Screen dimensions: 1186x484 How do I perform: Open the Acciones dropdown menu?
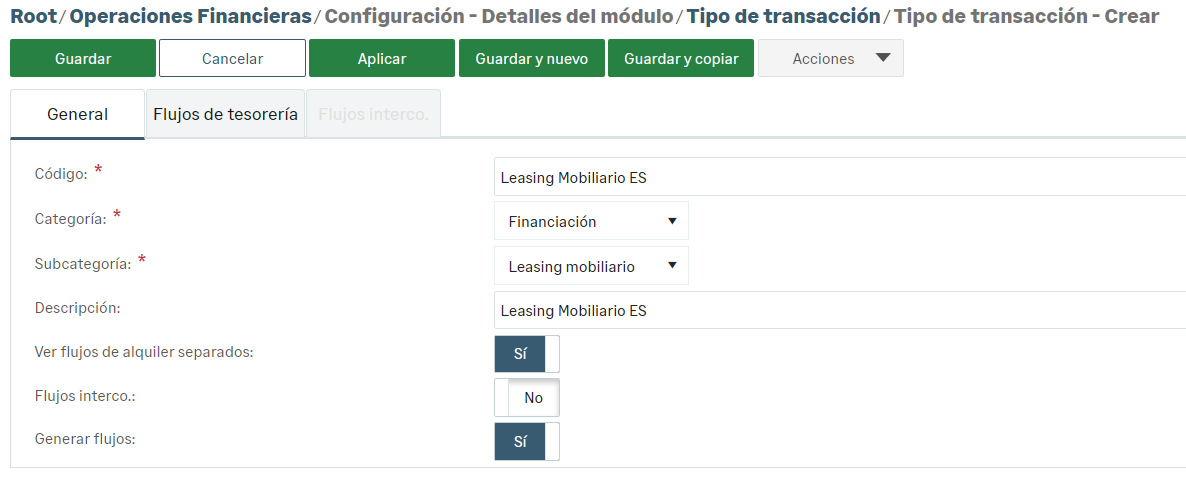(x=831, y=59)
